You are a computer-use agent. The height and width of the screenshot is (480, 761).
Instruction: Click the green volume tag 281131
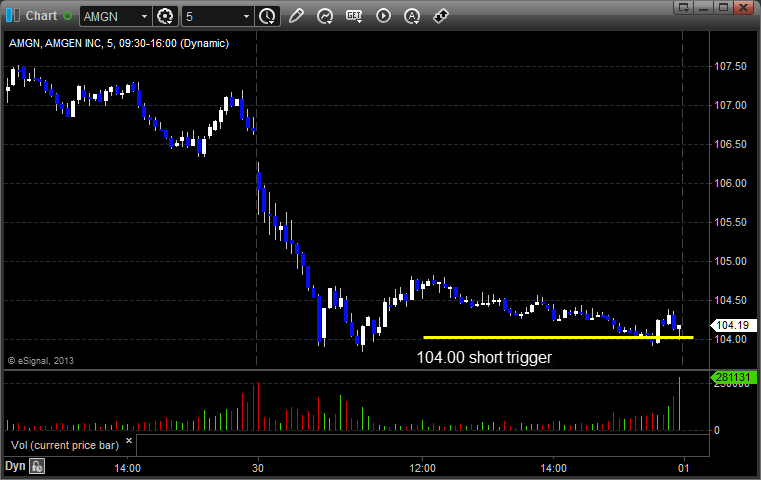tap(733, 377)
